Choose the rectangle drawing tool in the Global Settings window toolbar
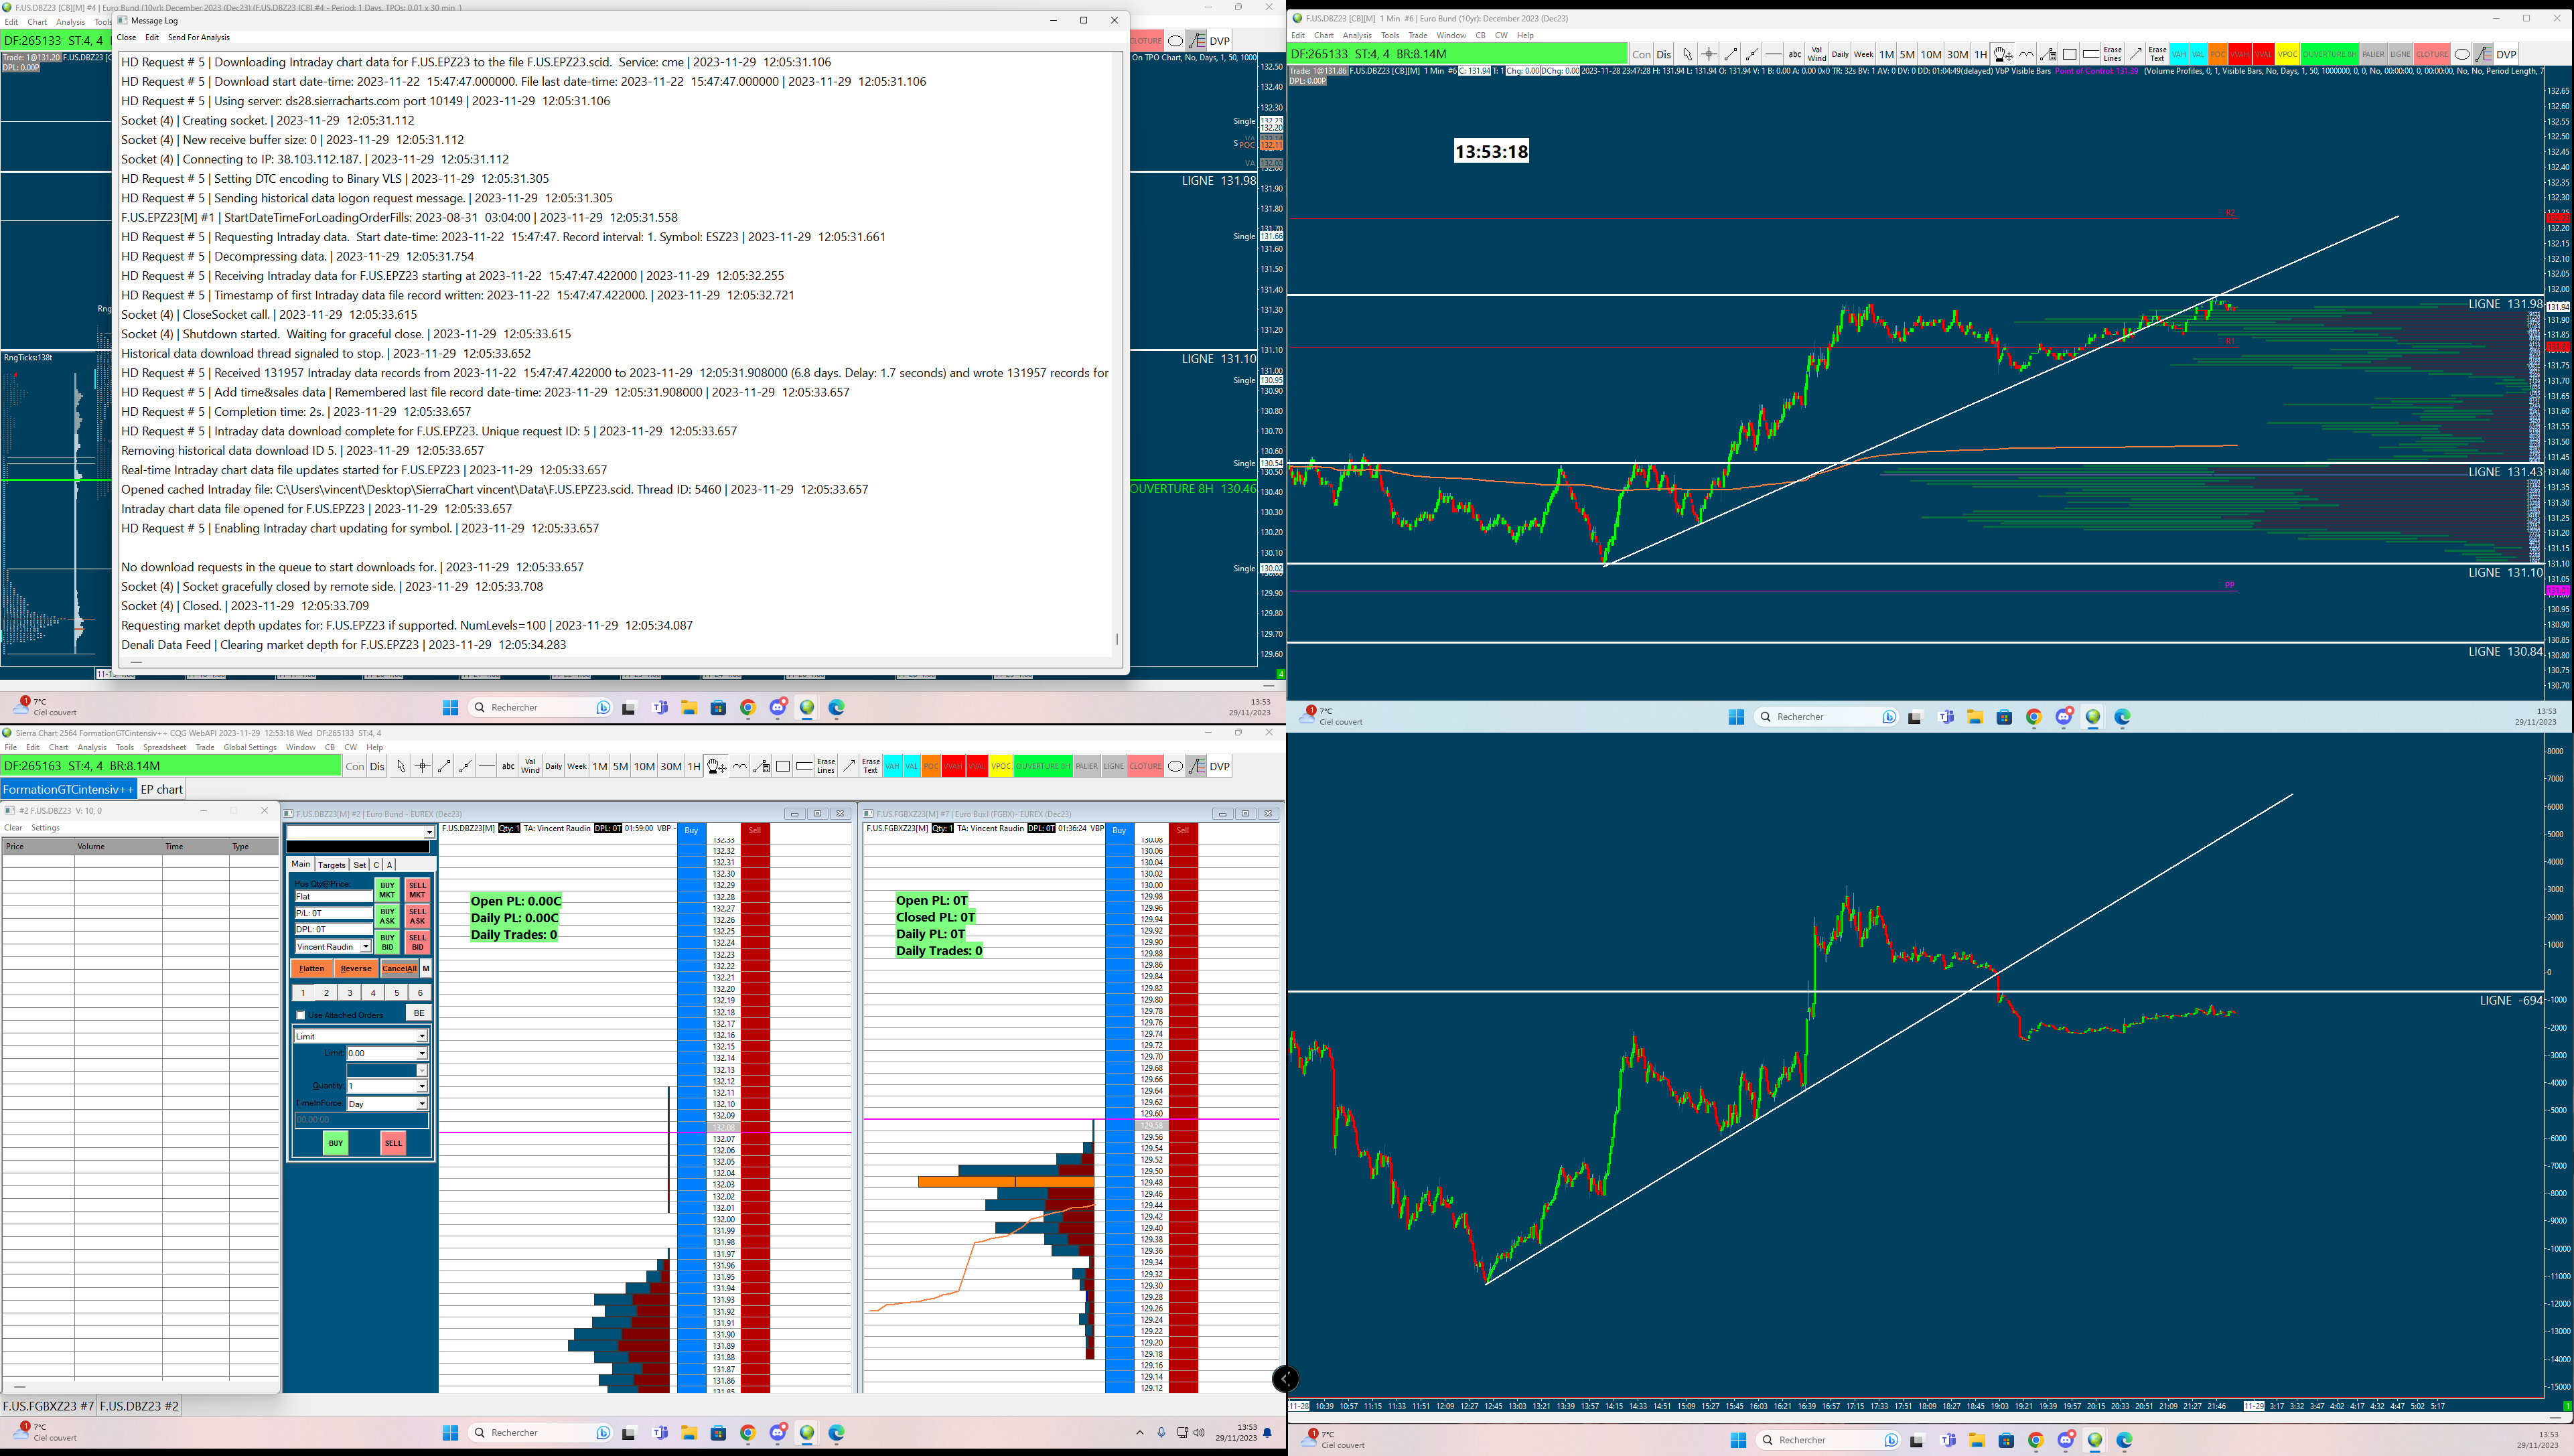This screenshot has width=2574, height=1456. pyautogui.click(x=783, y=767)
